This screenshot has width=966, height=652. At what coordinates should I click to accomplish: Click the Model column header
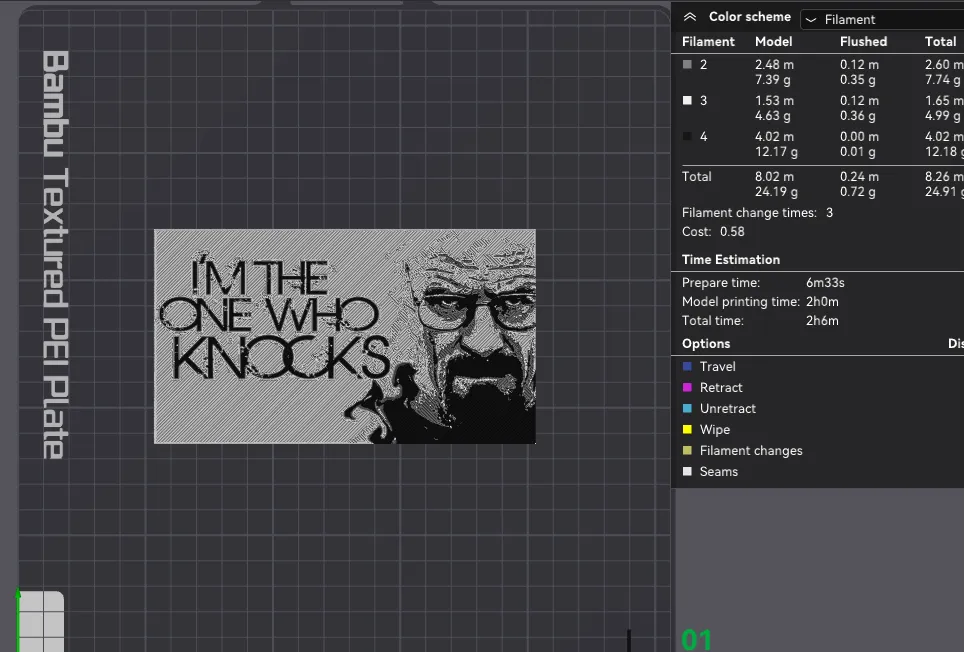(x=773, y=42)
